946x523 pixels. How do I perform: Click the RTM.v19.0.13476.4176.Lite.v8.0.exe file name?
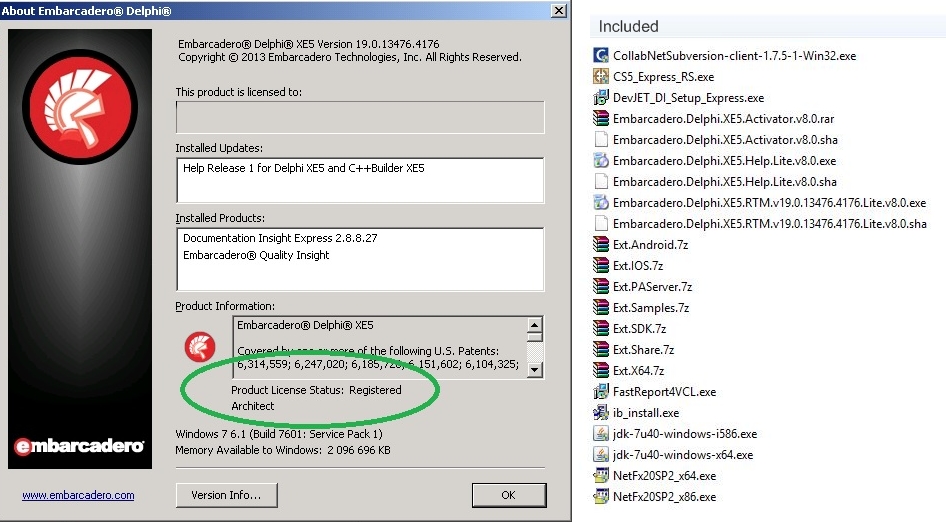pyautogui.click(x=769, y=203)
